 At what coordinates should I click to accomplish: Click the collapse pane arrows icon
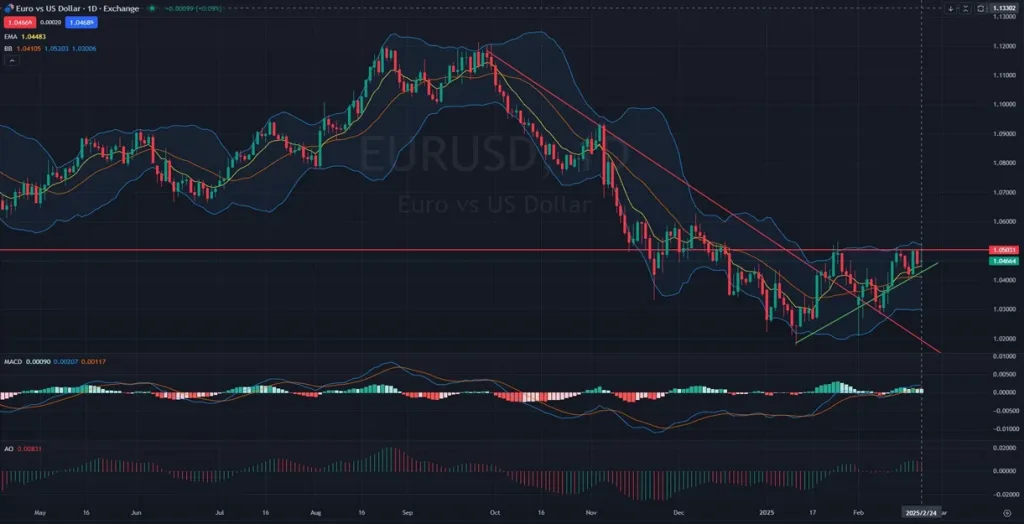coord(966,8)
